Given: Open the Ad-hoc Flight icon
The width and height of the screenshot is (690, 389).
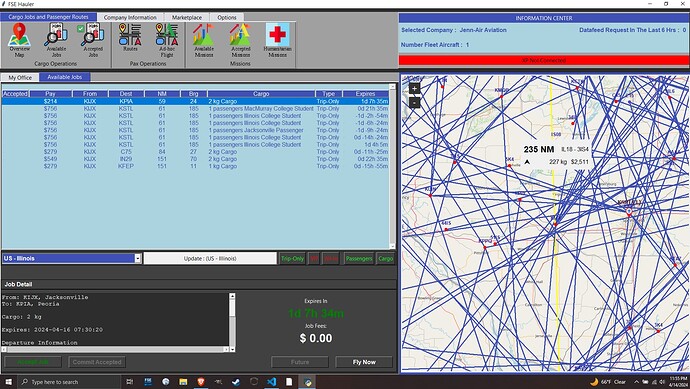Looking at the screenshot, I should pos(167,40).
